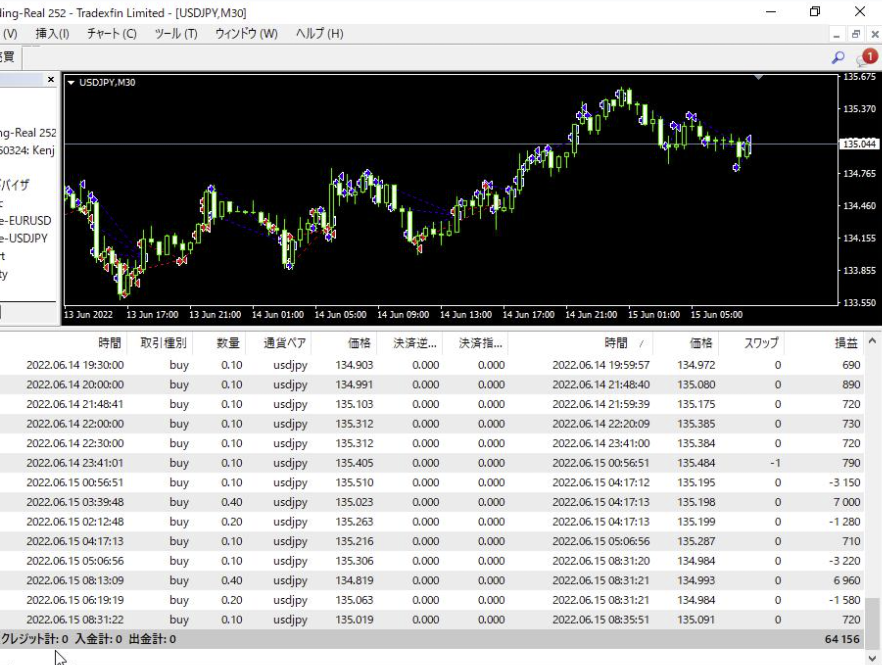882x665 pixels.
Task: Click the chart shift triangle marker
Action: [x=758, y=77]
